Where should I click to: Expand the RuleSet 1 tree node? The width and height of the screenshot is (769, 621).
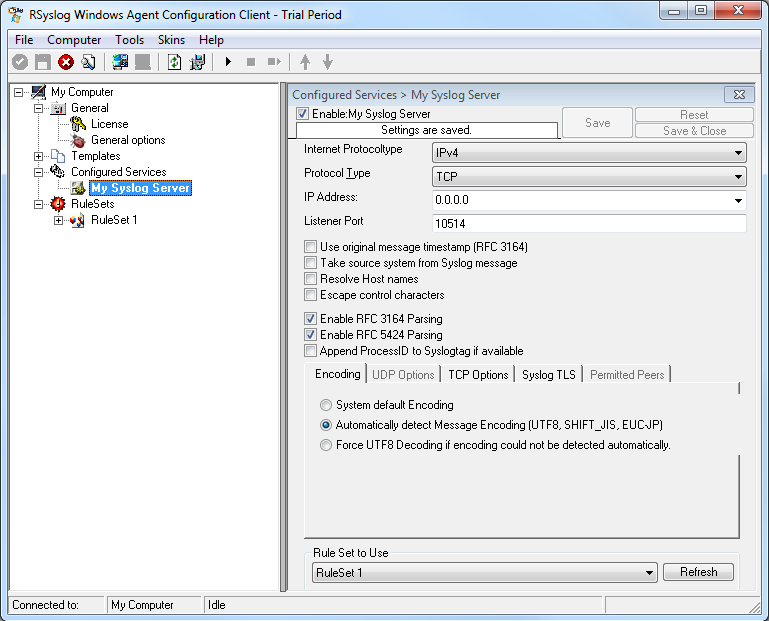coord(58,221)
